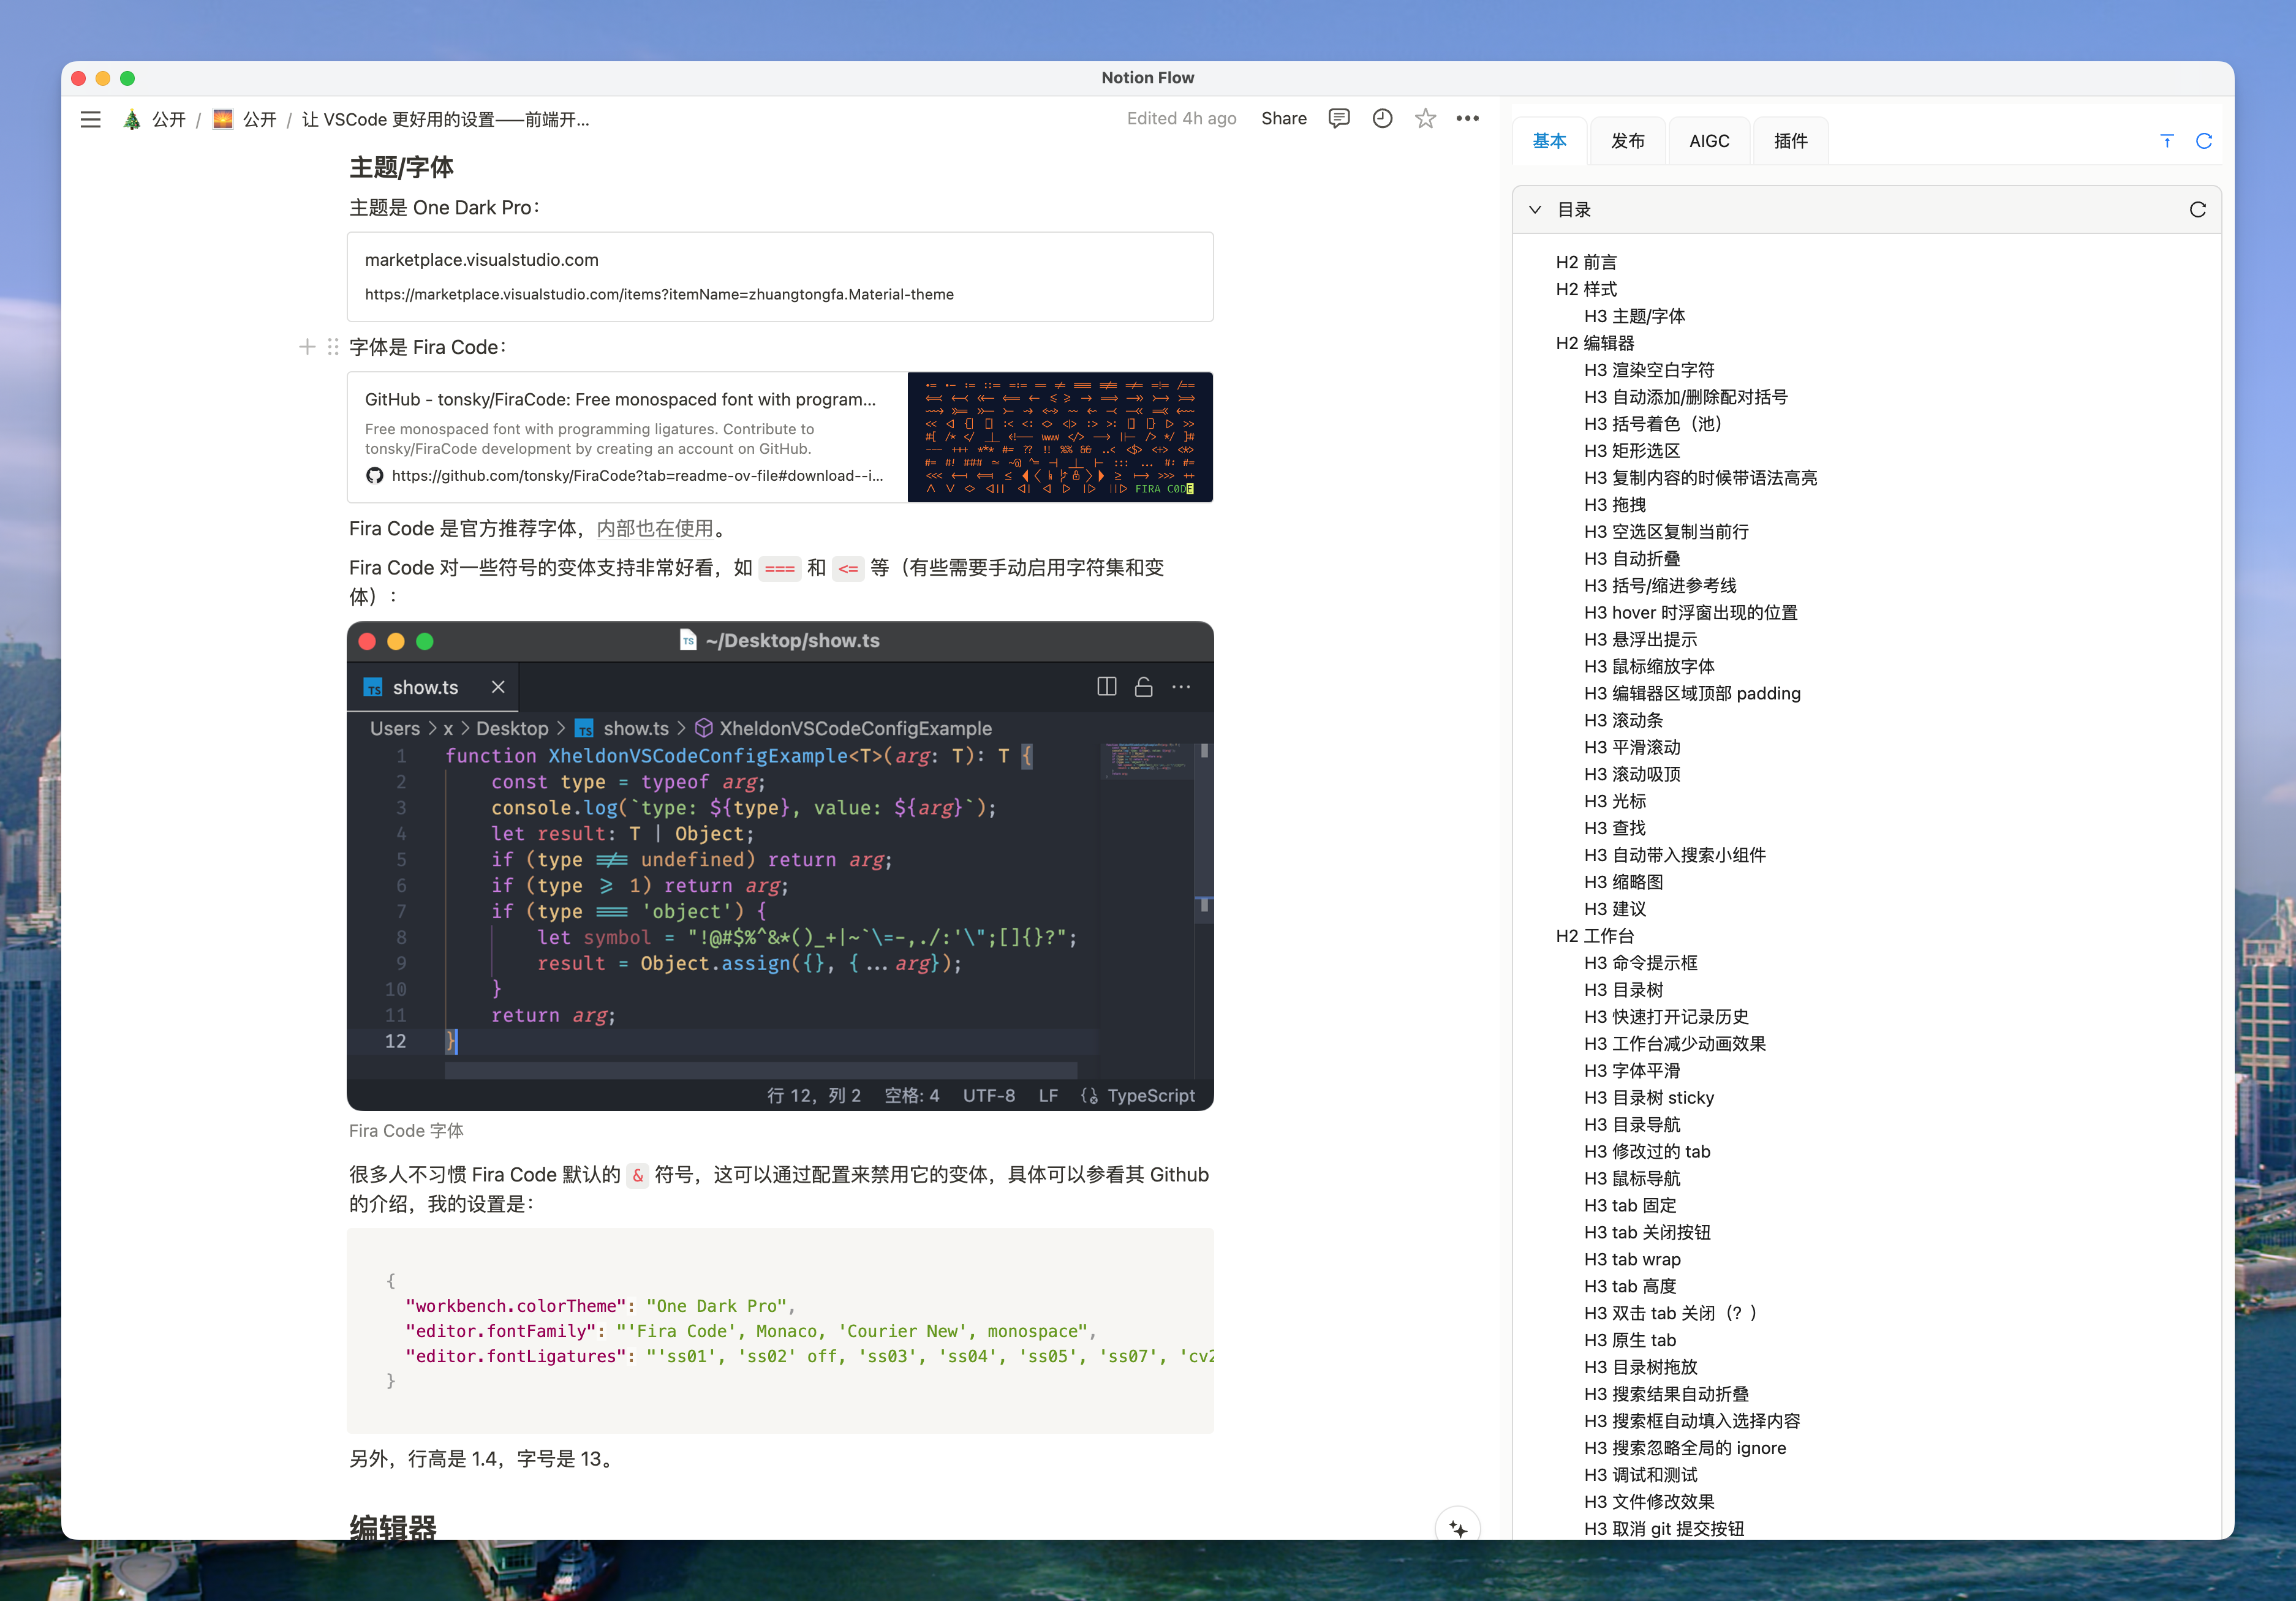Viewport: 2296px width, 1601px height.
Task: Click the sunset page icon in breadcrumb
Action: (x=223, y=119)
